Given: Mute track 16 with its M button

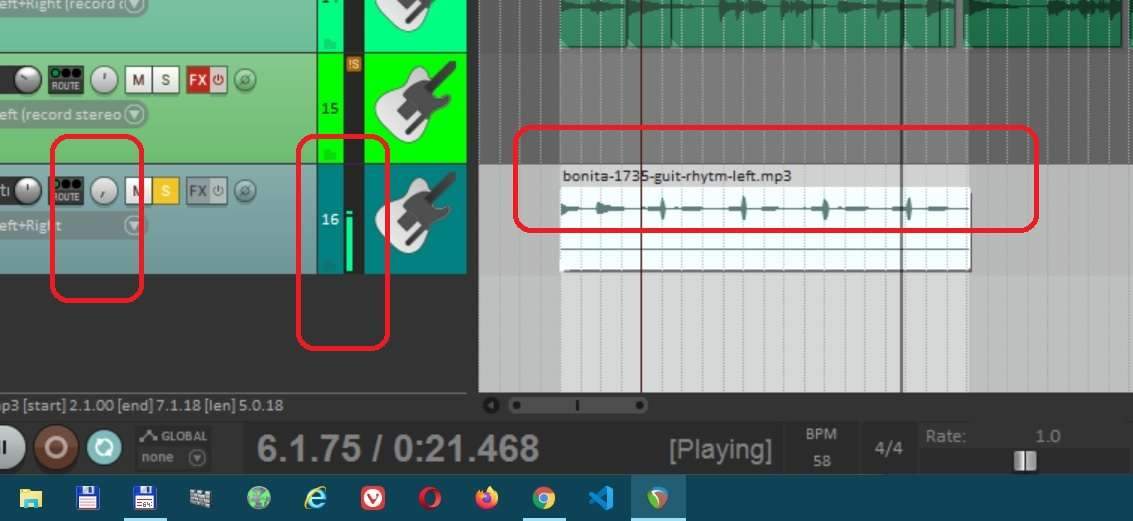Looking at the screenshot, I should click(138, 191).
